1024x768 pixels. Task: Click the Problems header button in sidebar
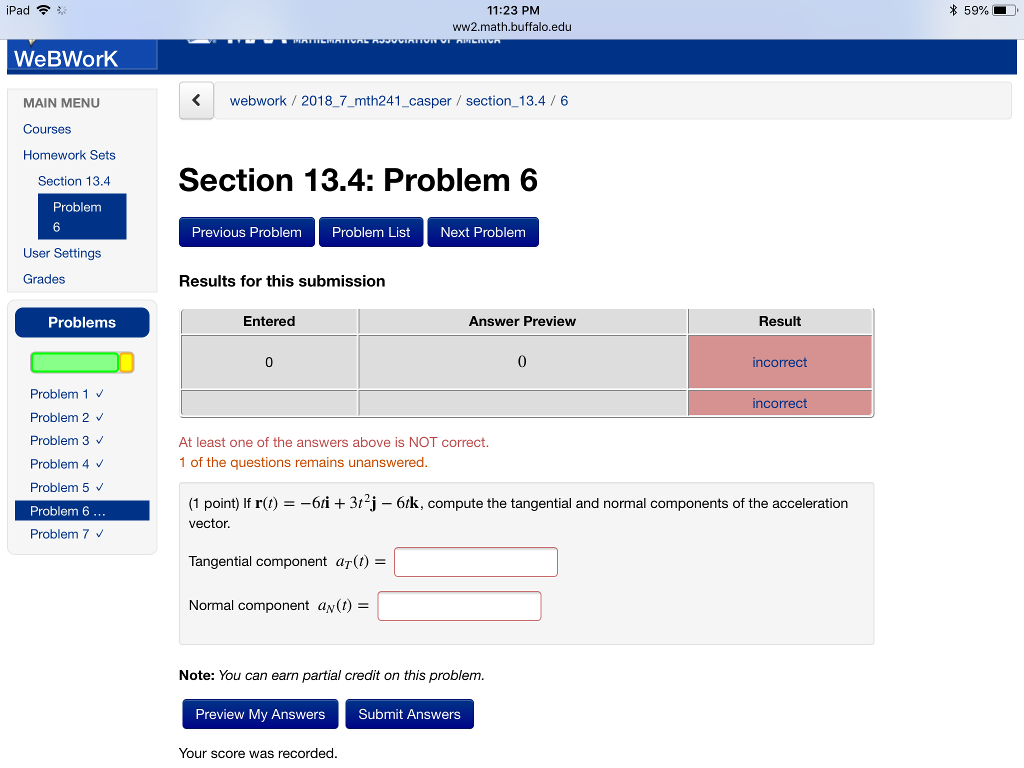point(82,323)
